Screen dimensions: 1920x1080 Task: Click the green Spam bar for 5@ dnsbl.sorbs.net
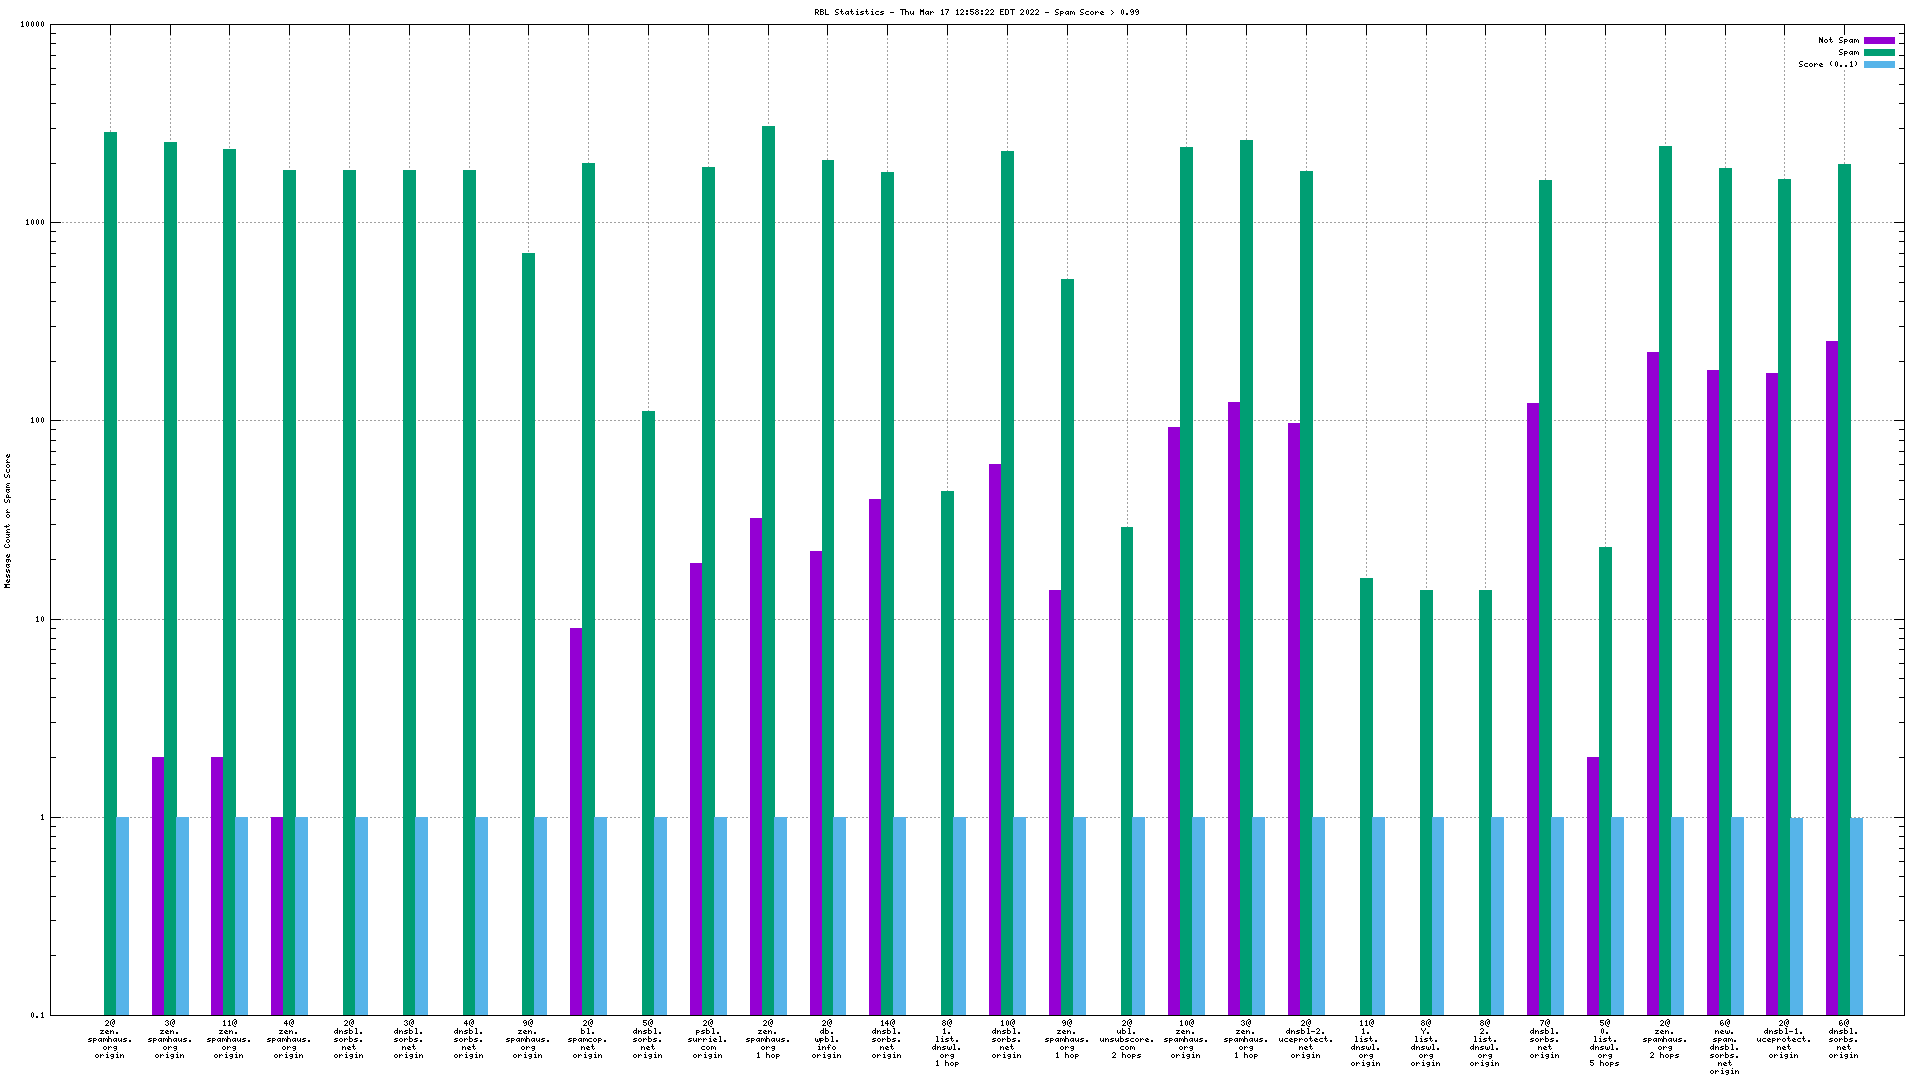click(648, 712)
